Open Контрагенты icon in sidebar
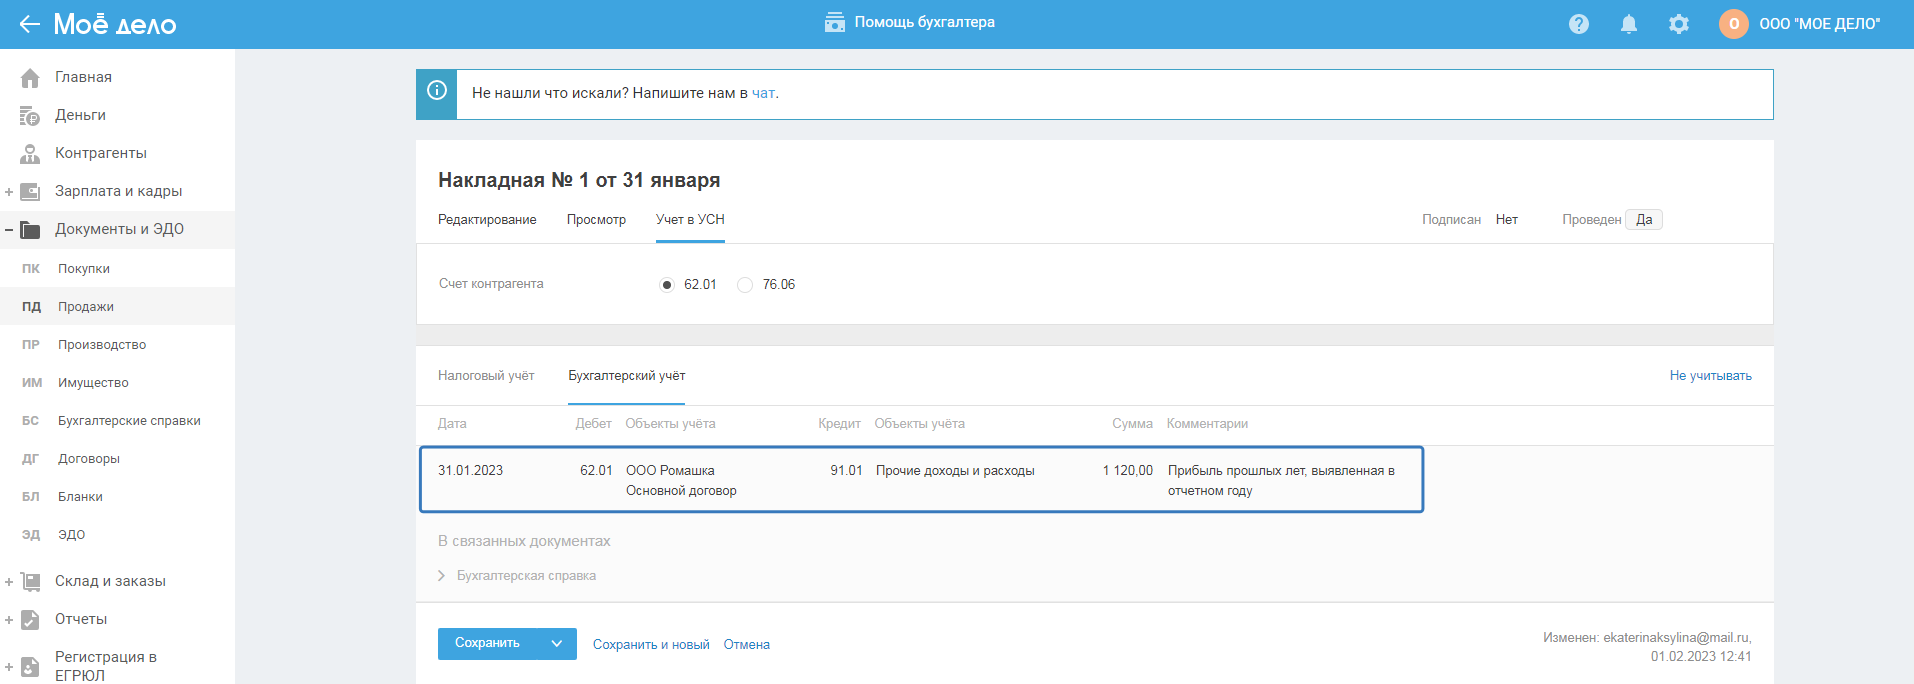This screenshot has width=1914, height=684. [30, 154]
